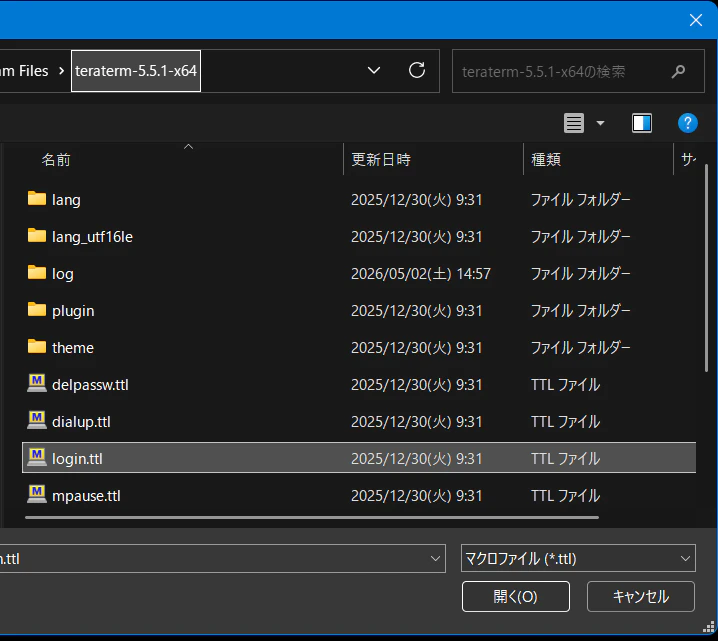The height and width of the screenshot is (641, 718).
Task: Select the lang_utf16le folder icon
Action: [x=37, y=236]
